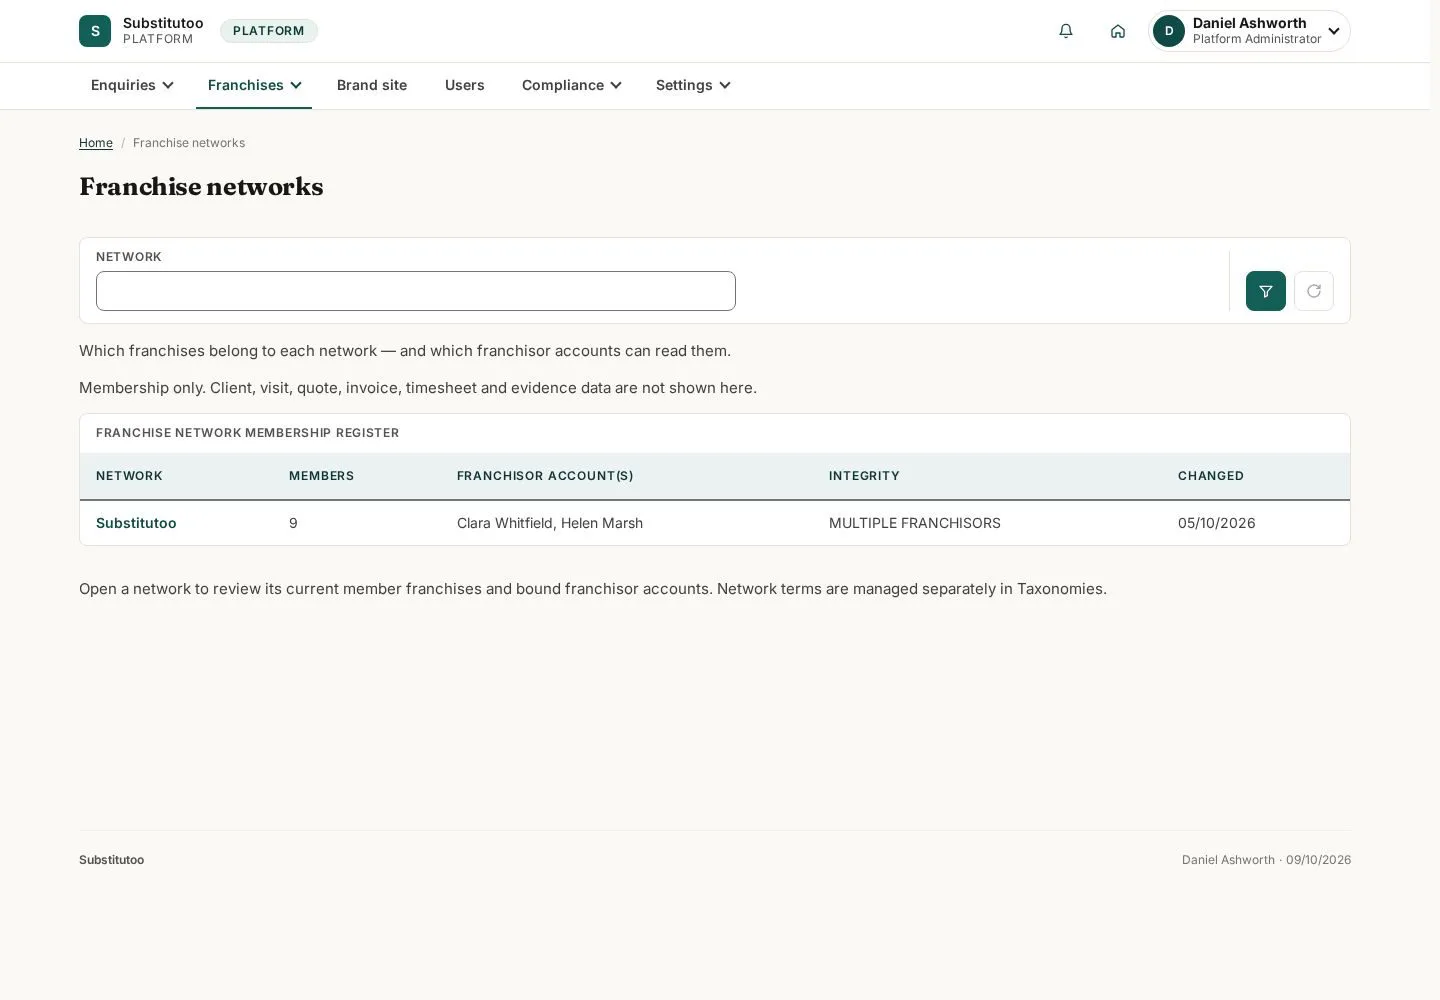Image resolution: width=1440 pixels, height=1000 pixels.
Task: Go to the home icon in header
Action: tap(1118, 31)
